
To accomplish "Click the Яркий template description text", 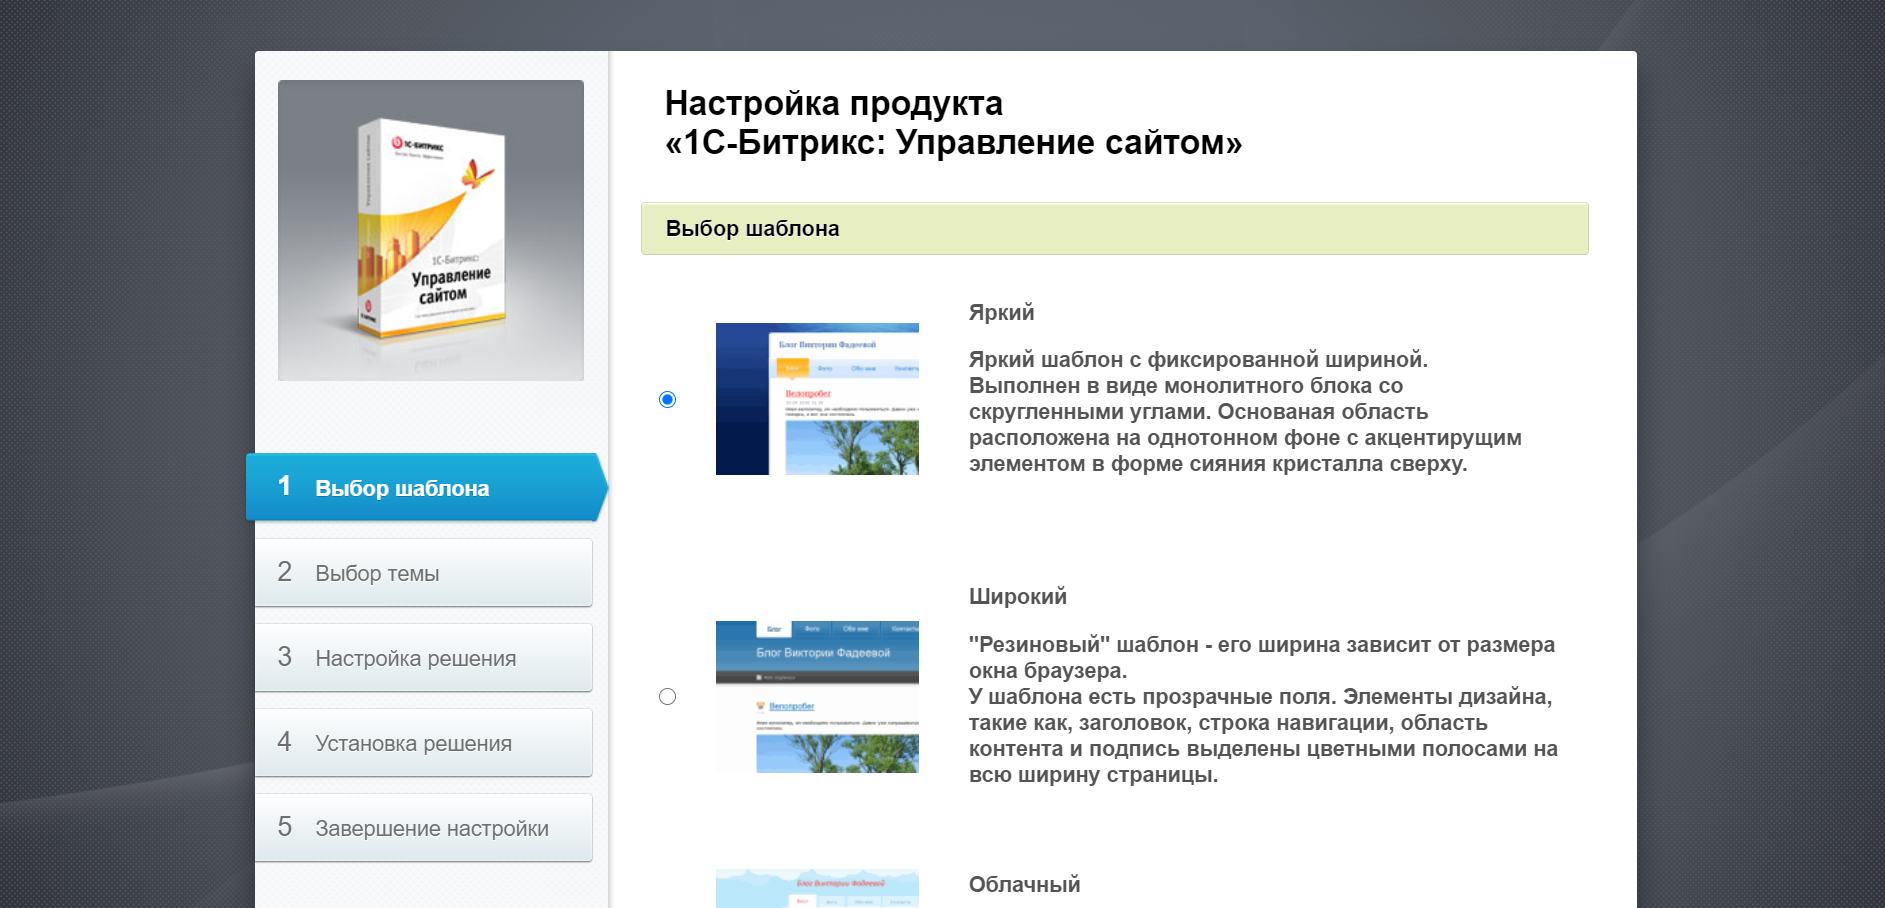I will pos(1245,411).
